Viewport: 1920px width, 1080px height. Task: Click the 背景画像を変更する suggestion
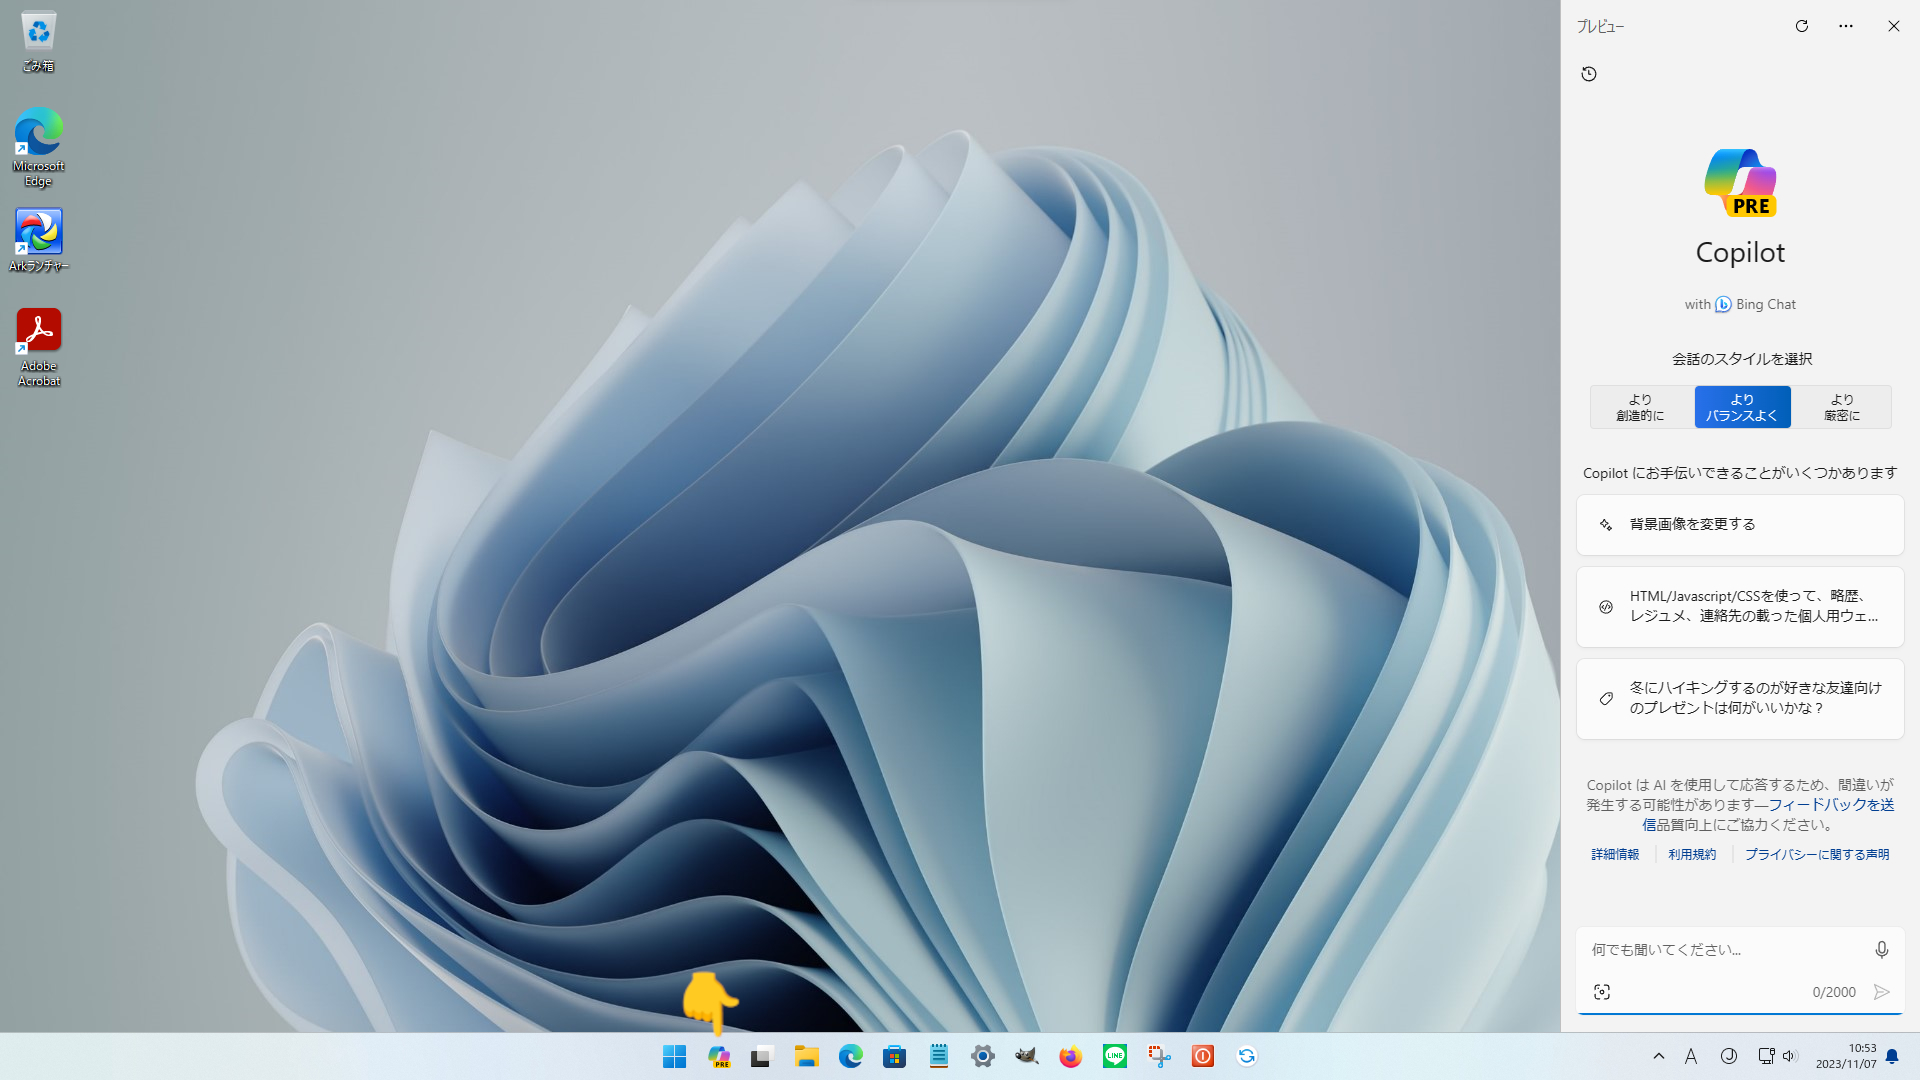tap(1739, 524)
